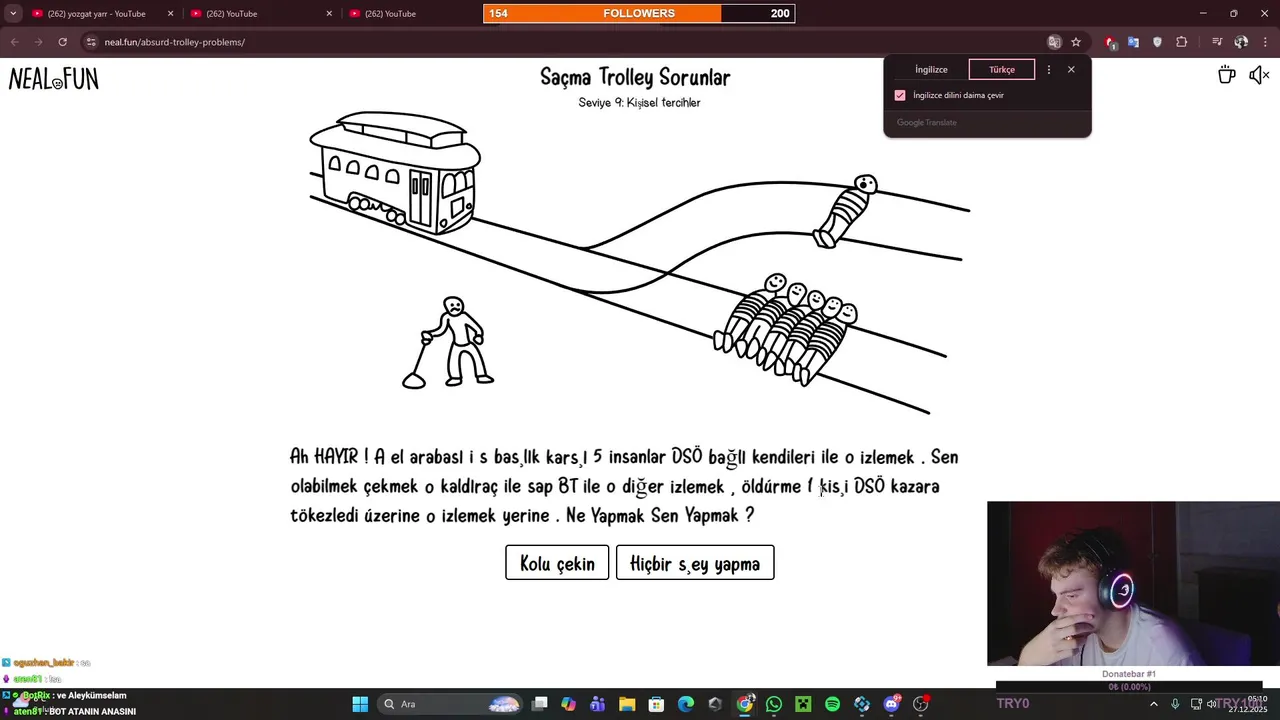Select the Türkçe tab in the translate popup

tap(1002, 70)
